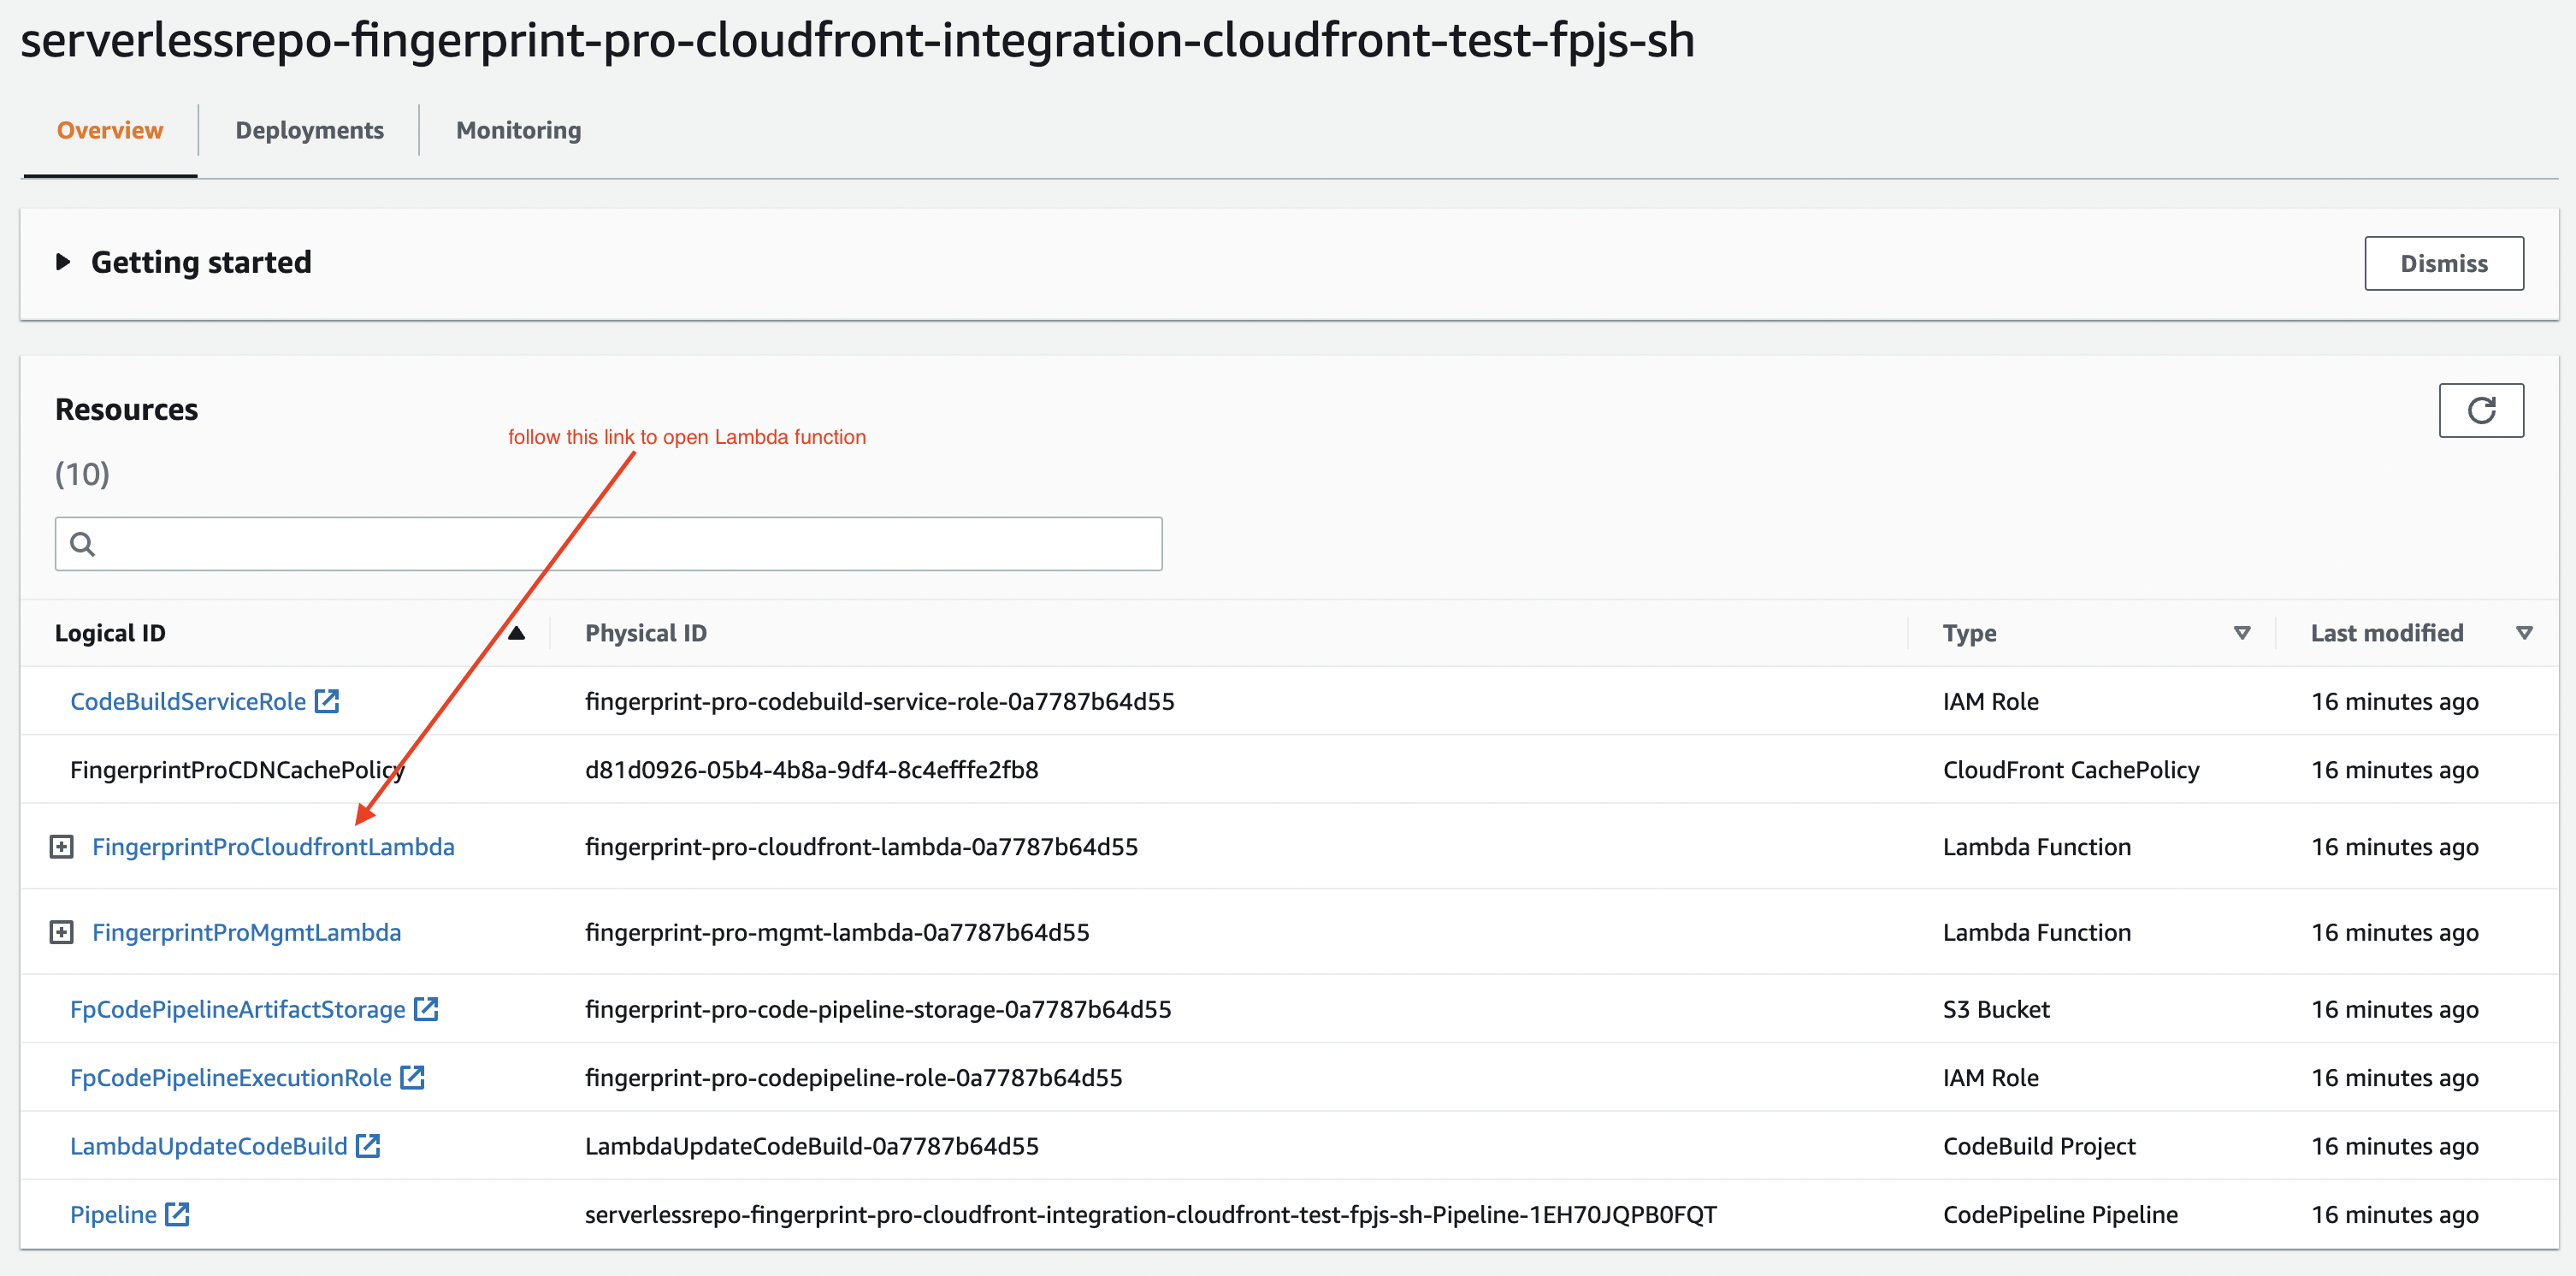Click the external link icon beside LambdaUpdateCodeBuild

click(x=368, y=1145)
